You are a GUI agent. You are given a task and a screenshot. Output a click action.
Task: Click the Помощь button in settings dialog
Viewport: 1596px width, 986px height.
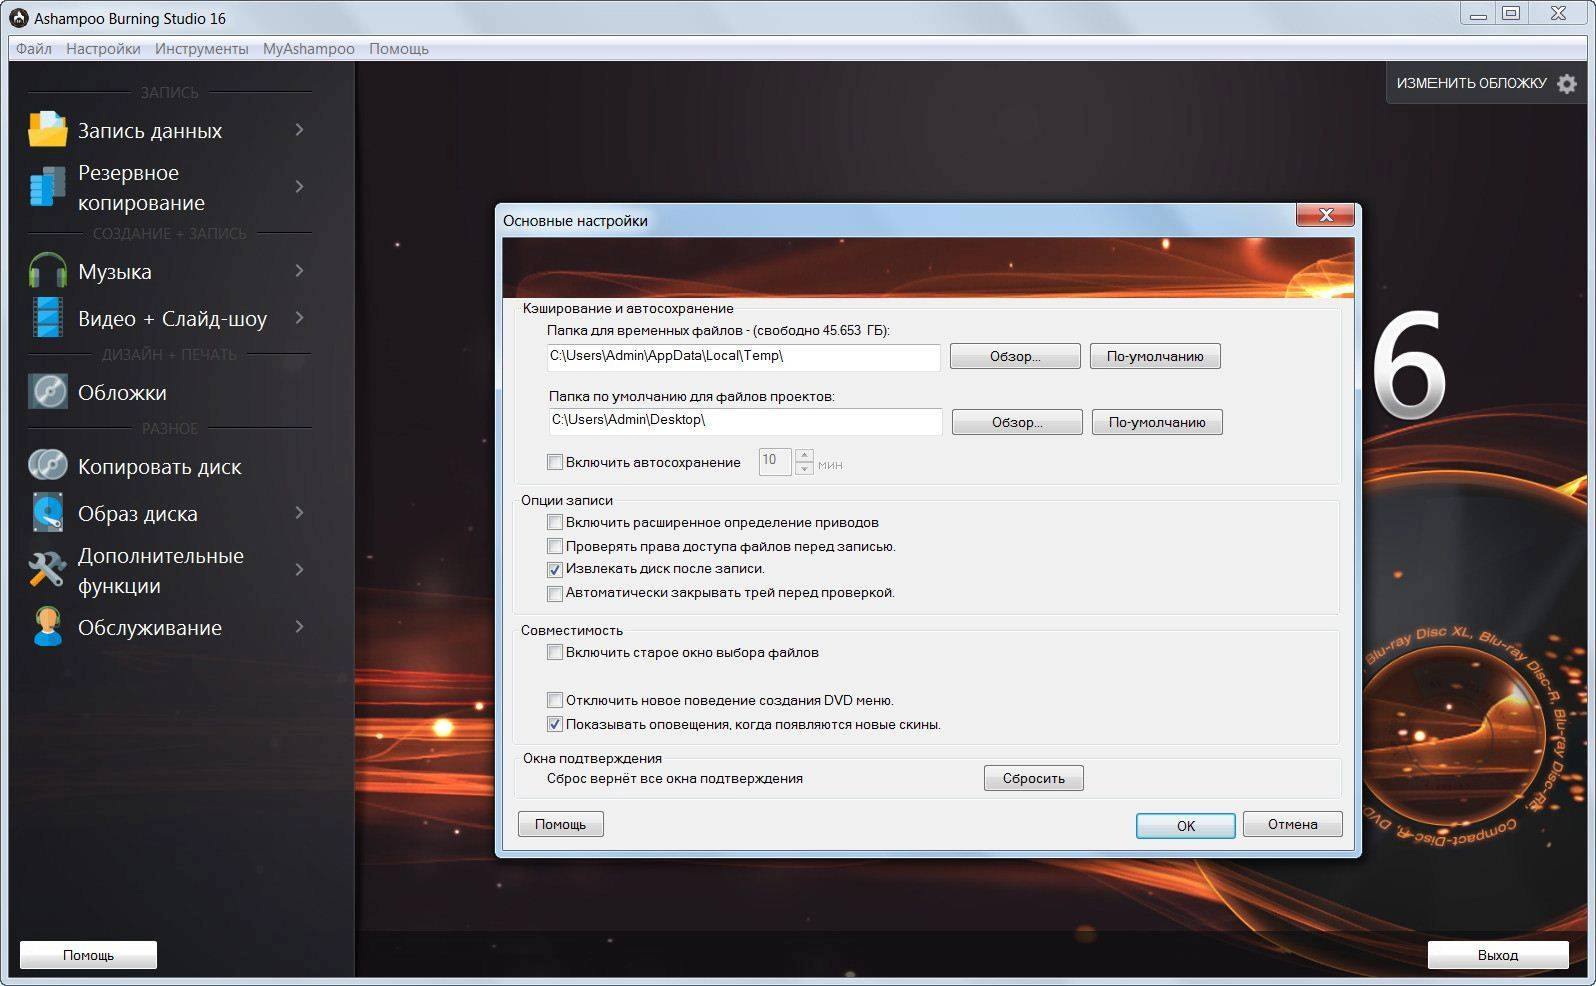coord(560,824)
